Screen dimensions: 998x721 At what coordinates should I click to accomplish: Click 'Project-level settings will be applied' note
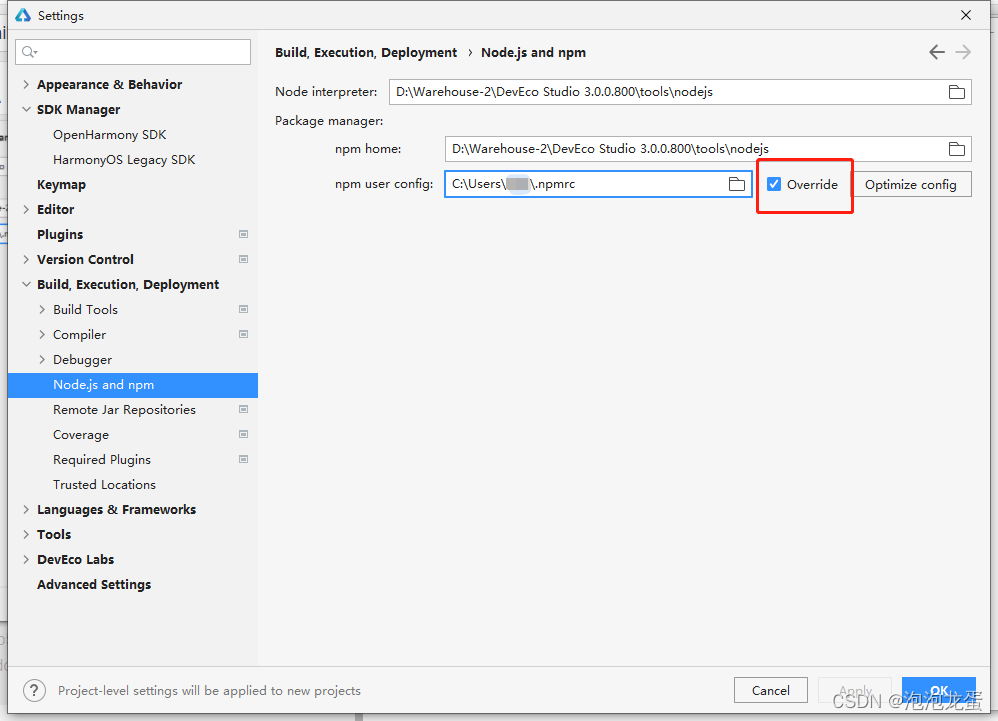click(209, 690)
